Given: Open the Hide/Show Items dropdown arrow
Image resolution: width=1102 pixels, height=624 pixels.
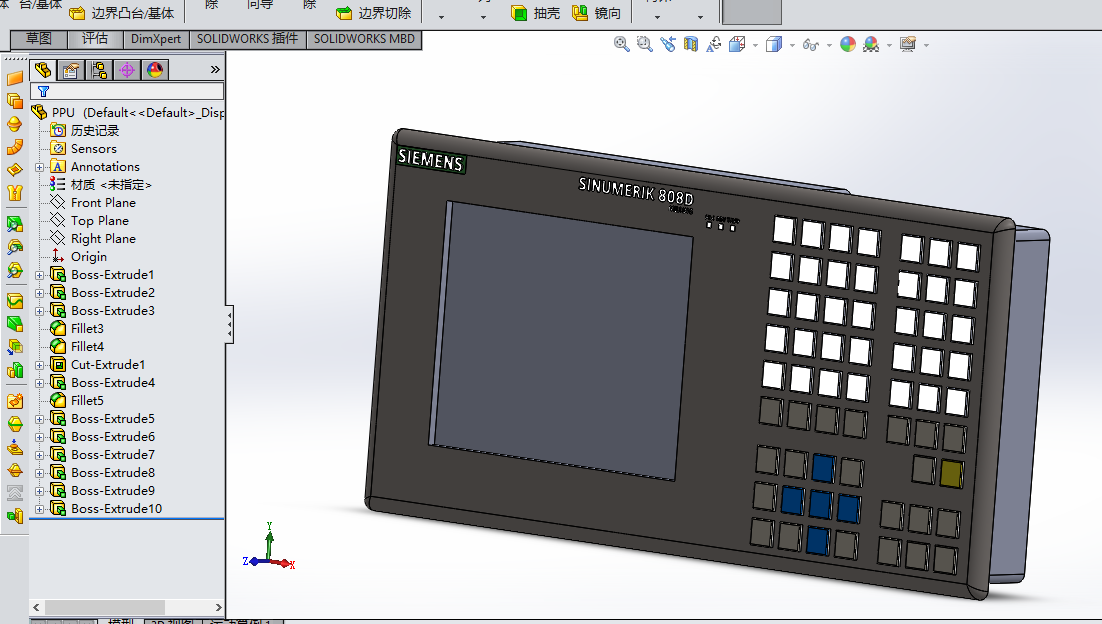Looking at the screenshot, I should click(829, 46).
